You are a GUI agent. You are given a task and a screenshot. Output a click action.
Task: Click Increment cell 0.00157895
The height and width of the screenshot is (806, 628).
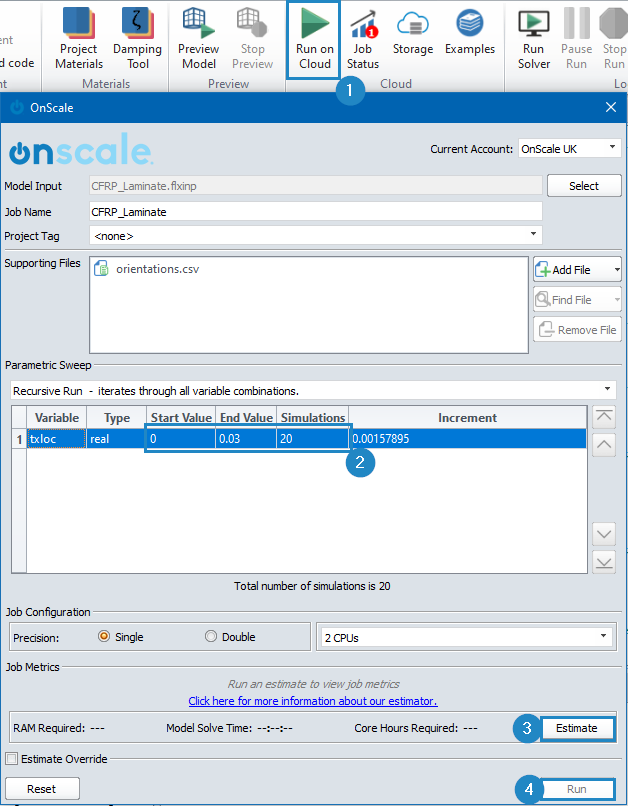(468, 438)
